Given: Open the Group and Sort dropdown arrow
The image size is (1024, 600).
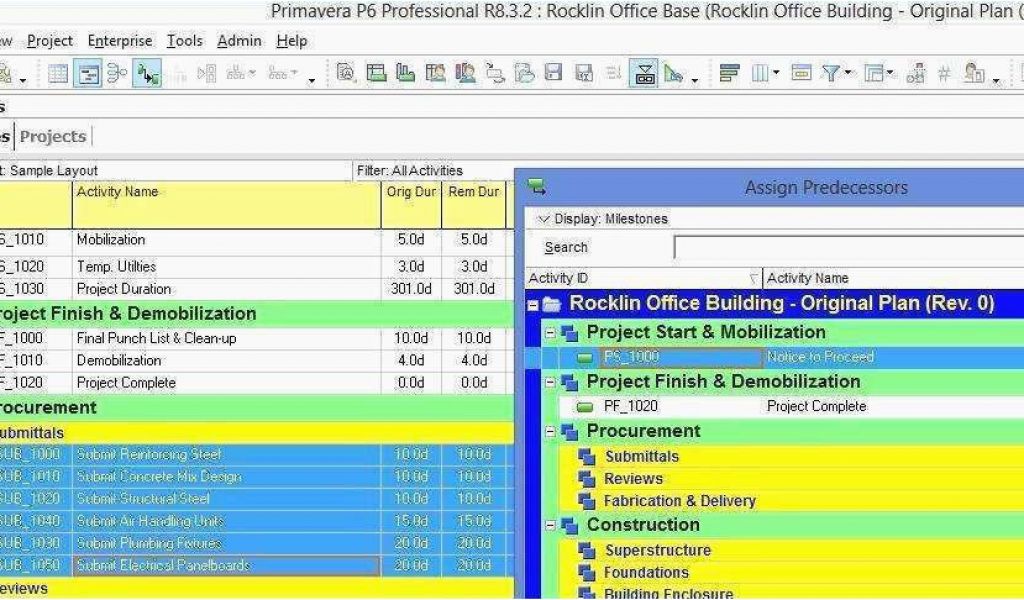Looking at the screenshot, I should 891,73.
